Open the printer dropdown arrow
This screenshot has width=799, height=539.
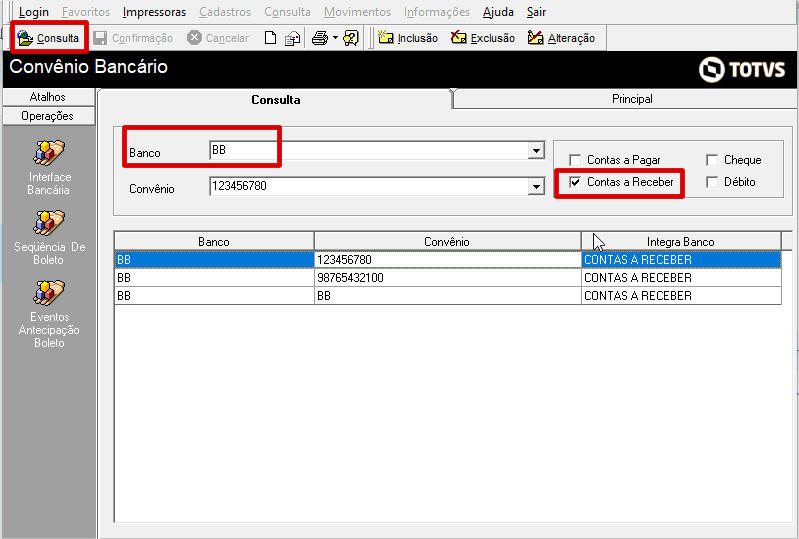[x=335, y=38]
